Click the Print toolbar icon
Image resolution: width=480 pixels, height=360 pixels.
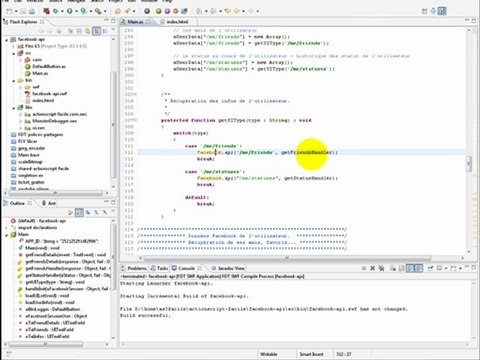tap(32, 11)
